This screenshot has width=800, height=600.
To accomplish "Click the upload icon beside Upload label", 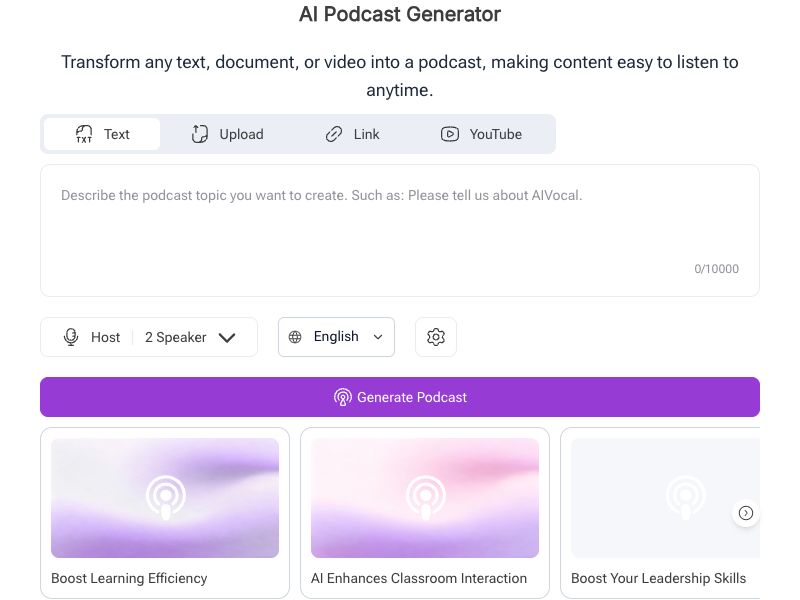I will (199, 133).
